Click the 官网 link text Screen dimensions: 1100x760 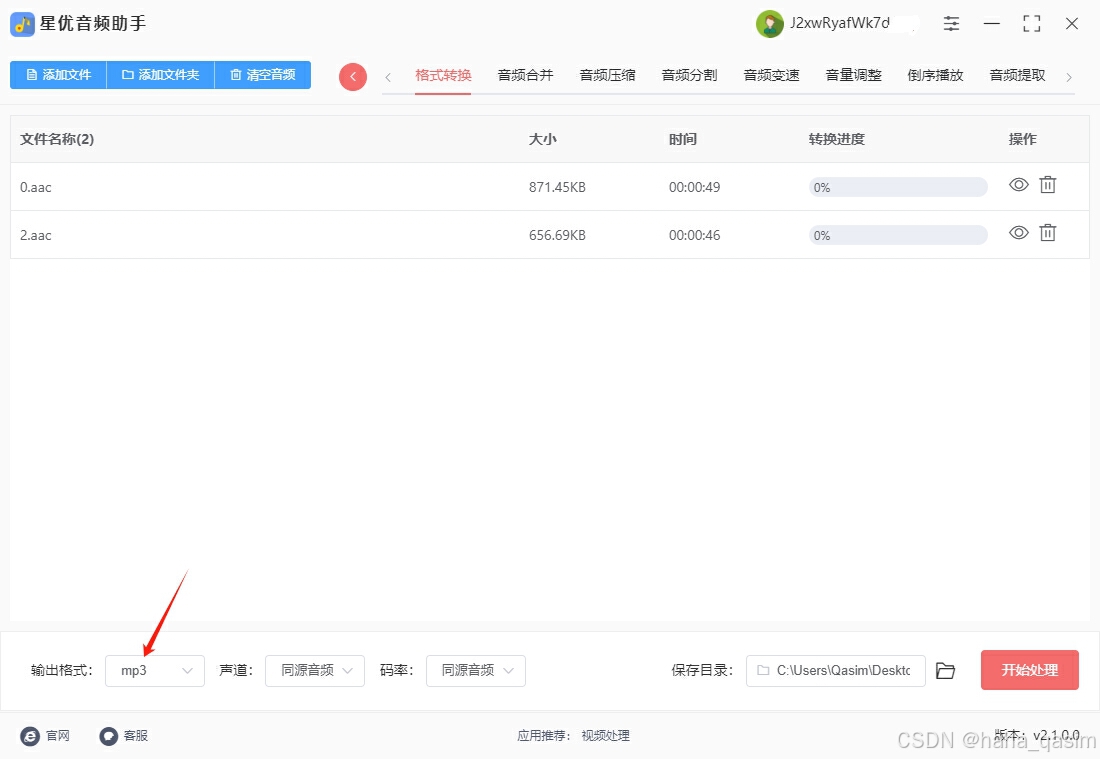(x=58, y=736)
